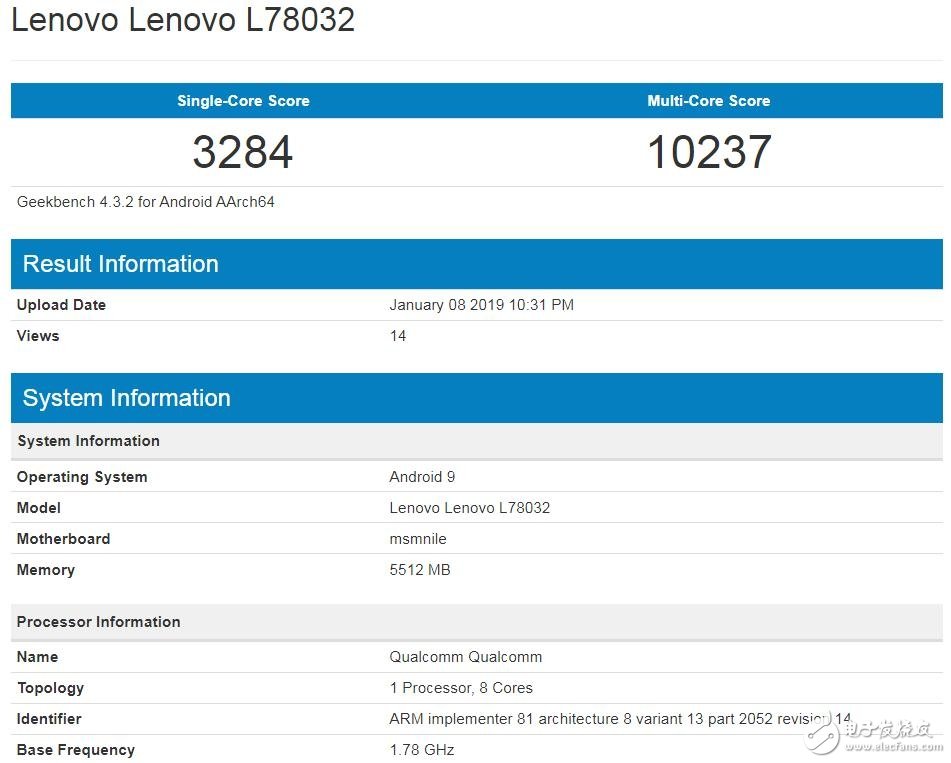
Task: Click the 1 Processor, 8 Cores topology value
Action: click(461, 688)
